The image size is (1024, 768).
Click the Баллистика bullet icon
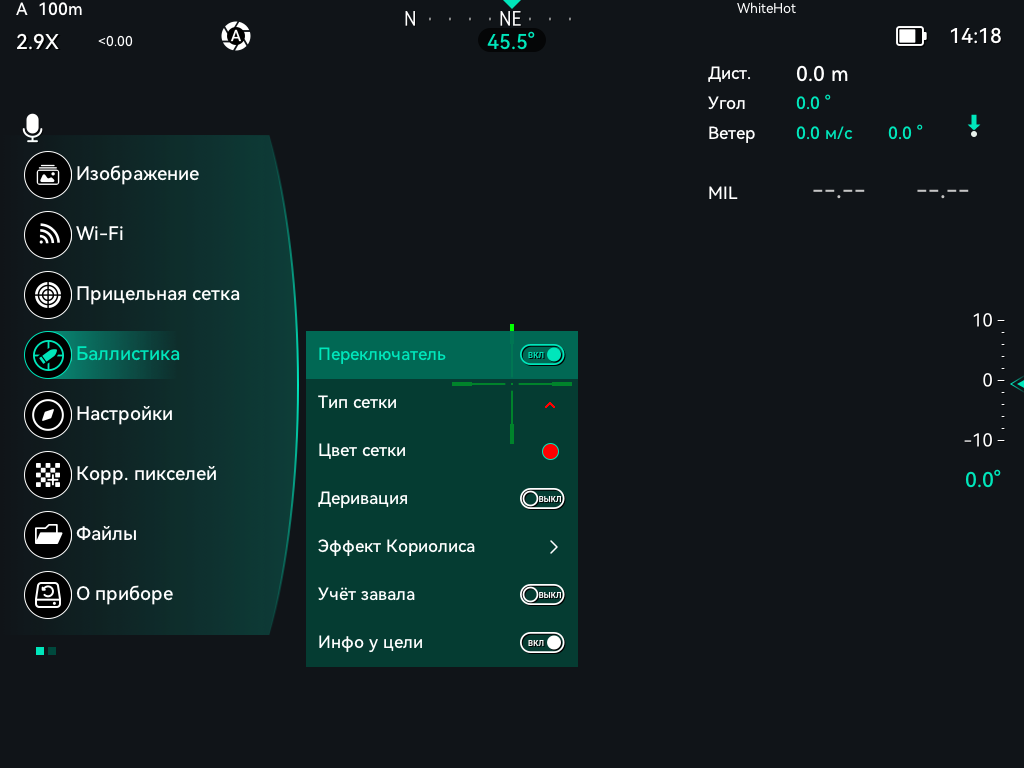(x=48, y=355)
